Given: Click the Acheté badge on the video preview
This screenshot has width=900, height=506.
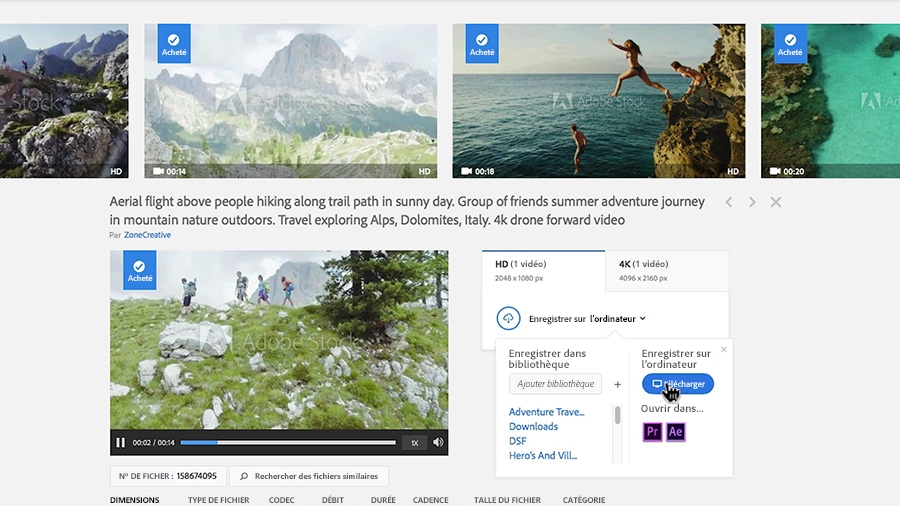Looking at the screenshot, I should 139,270.
